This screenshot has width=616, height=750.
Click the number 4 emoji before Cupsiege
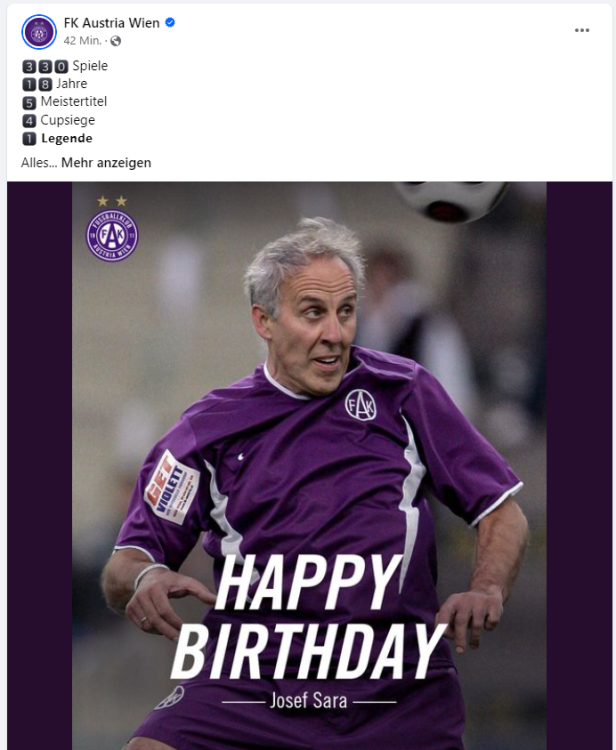click(29, 121)
